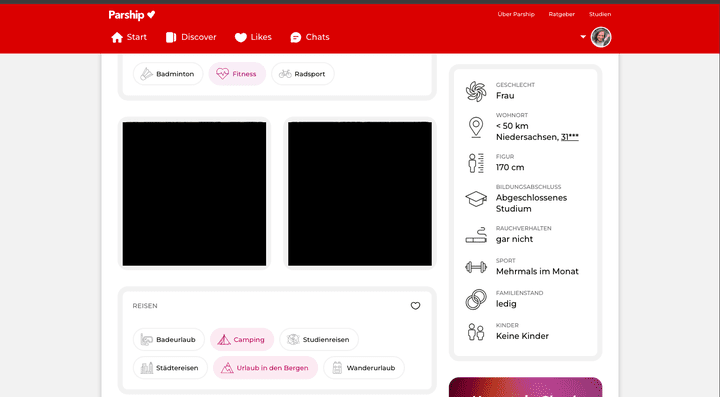Image resolution: width=720 pixels, height=397 pixels.
Task: Click the Figur height icon
Action: [x=476, y=163]
